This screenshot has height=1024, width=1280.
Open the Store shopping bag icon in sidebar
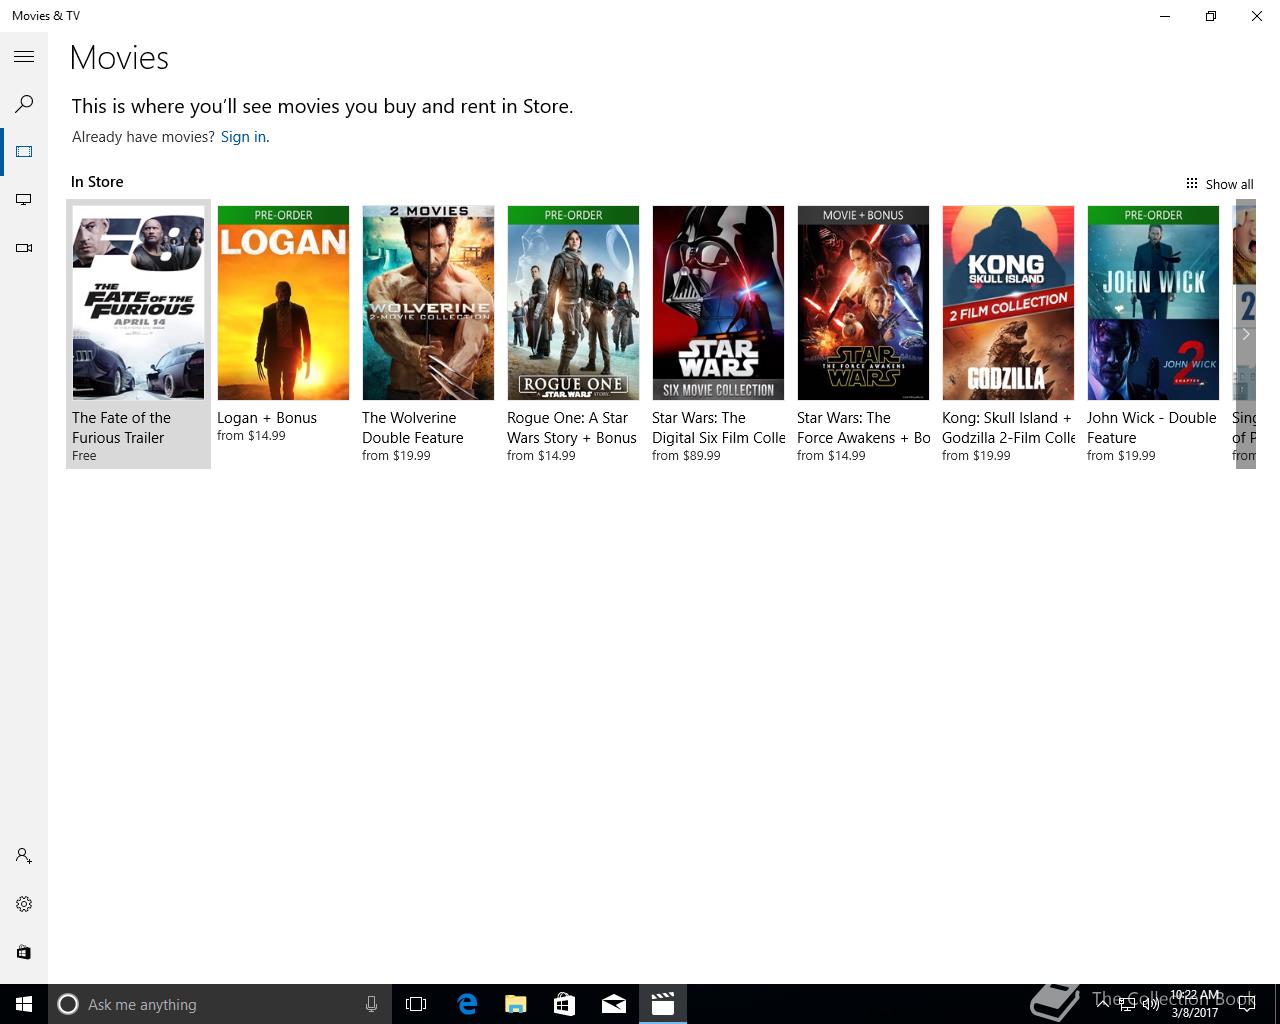(x=24, y=952)
